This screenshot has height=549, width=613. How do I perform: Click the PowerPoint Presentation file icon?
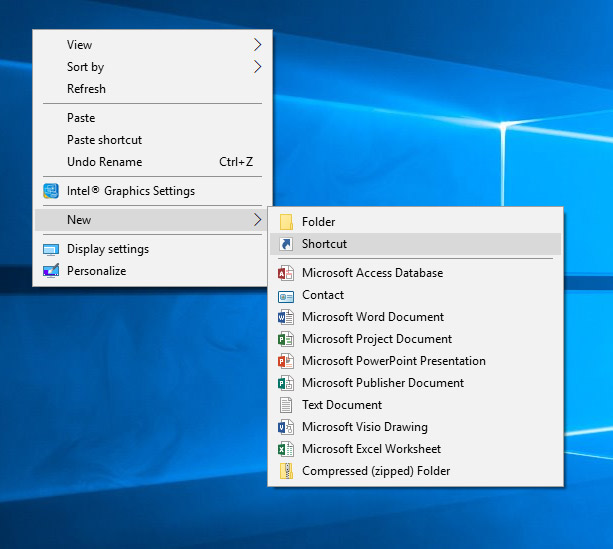click(286, 361)
